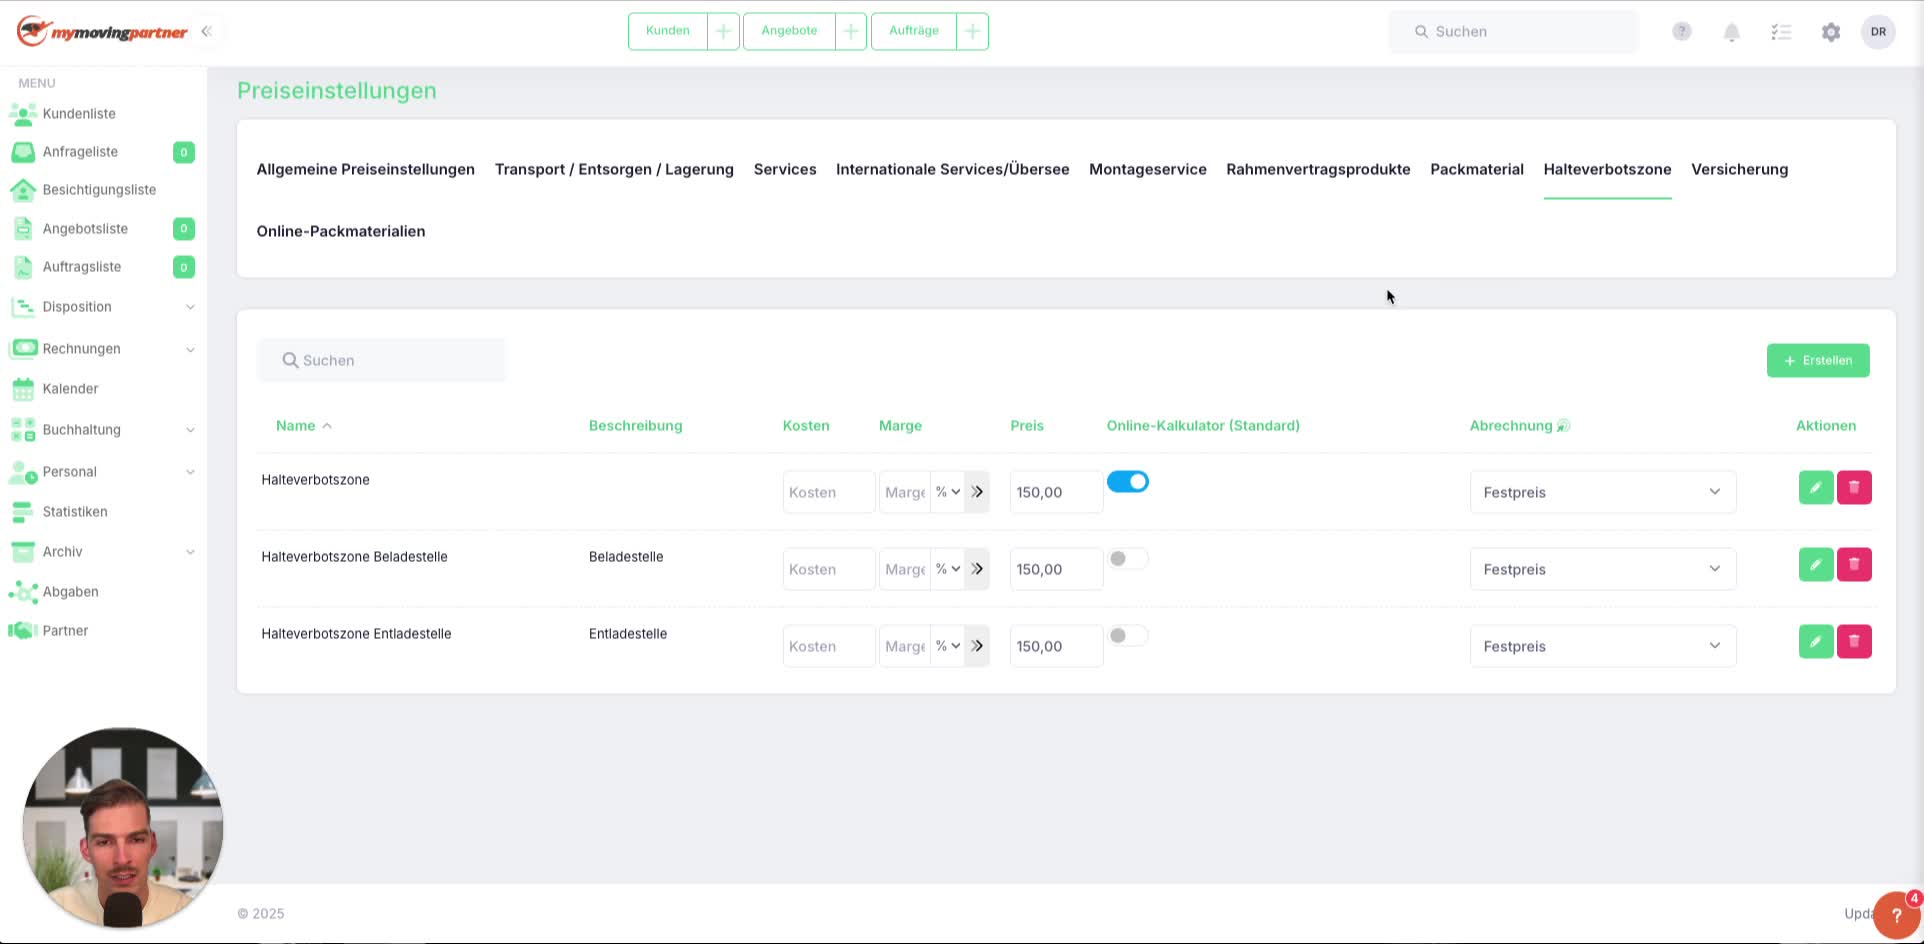The image size is (1924, 944).
Task: Open margin percent unit dropdown in Beladestelle row
Action: click(x=947, y=569)
